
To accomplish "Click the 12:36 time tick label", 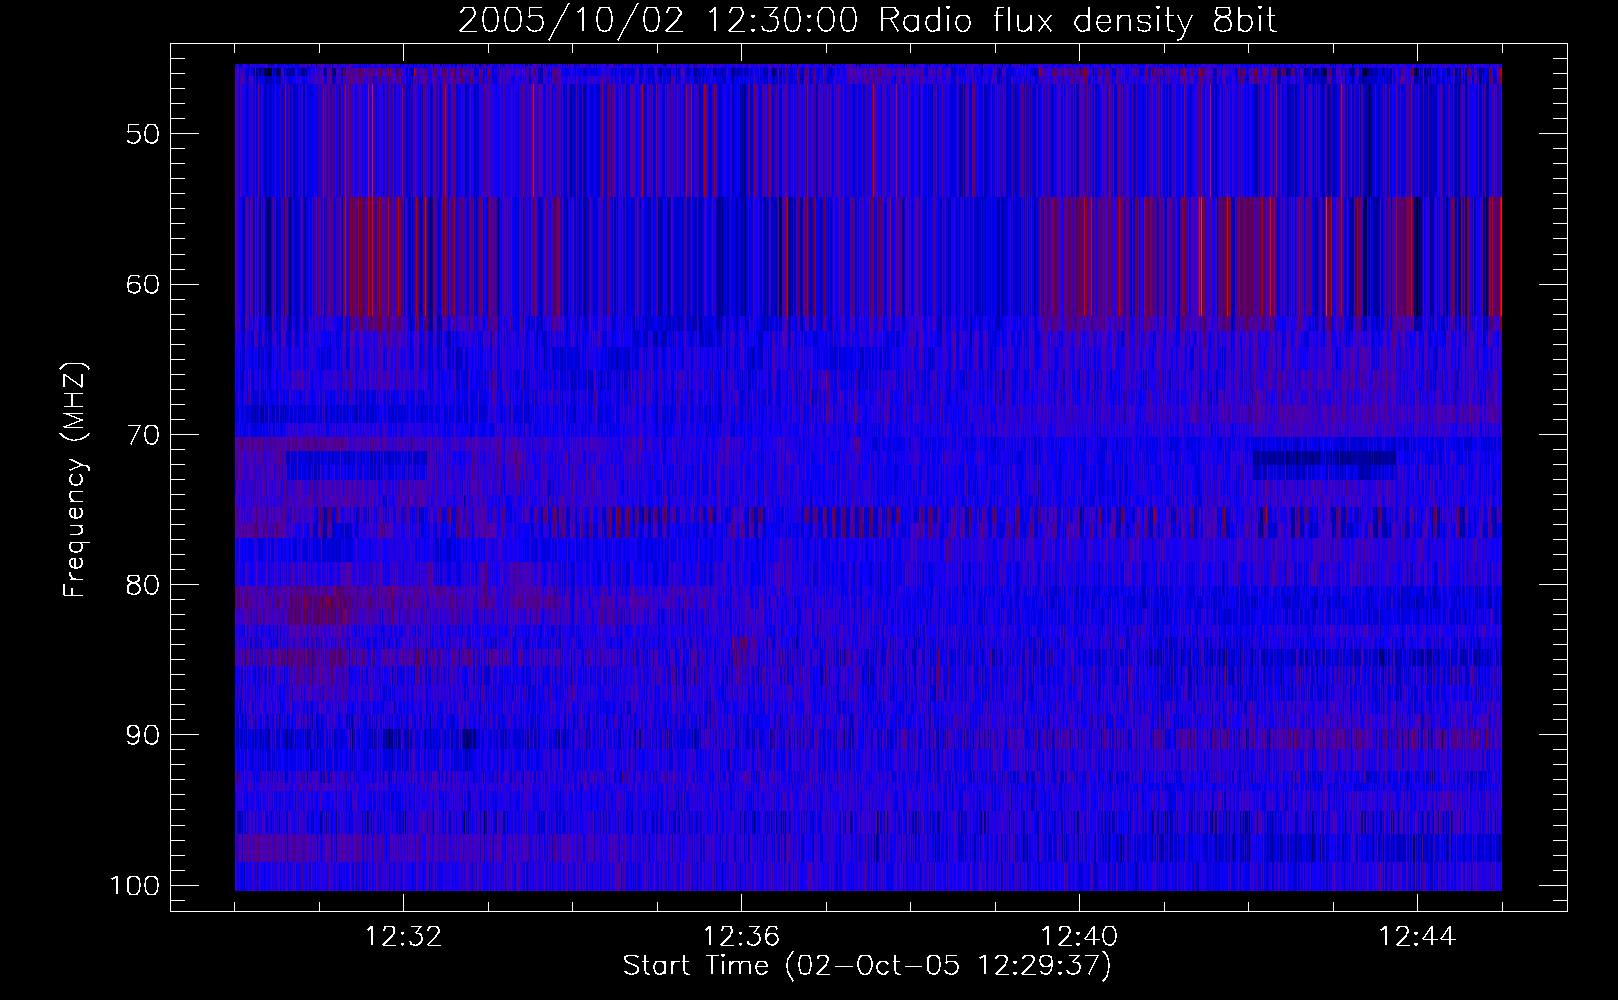I will pos(741,937).
